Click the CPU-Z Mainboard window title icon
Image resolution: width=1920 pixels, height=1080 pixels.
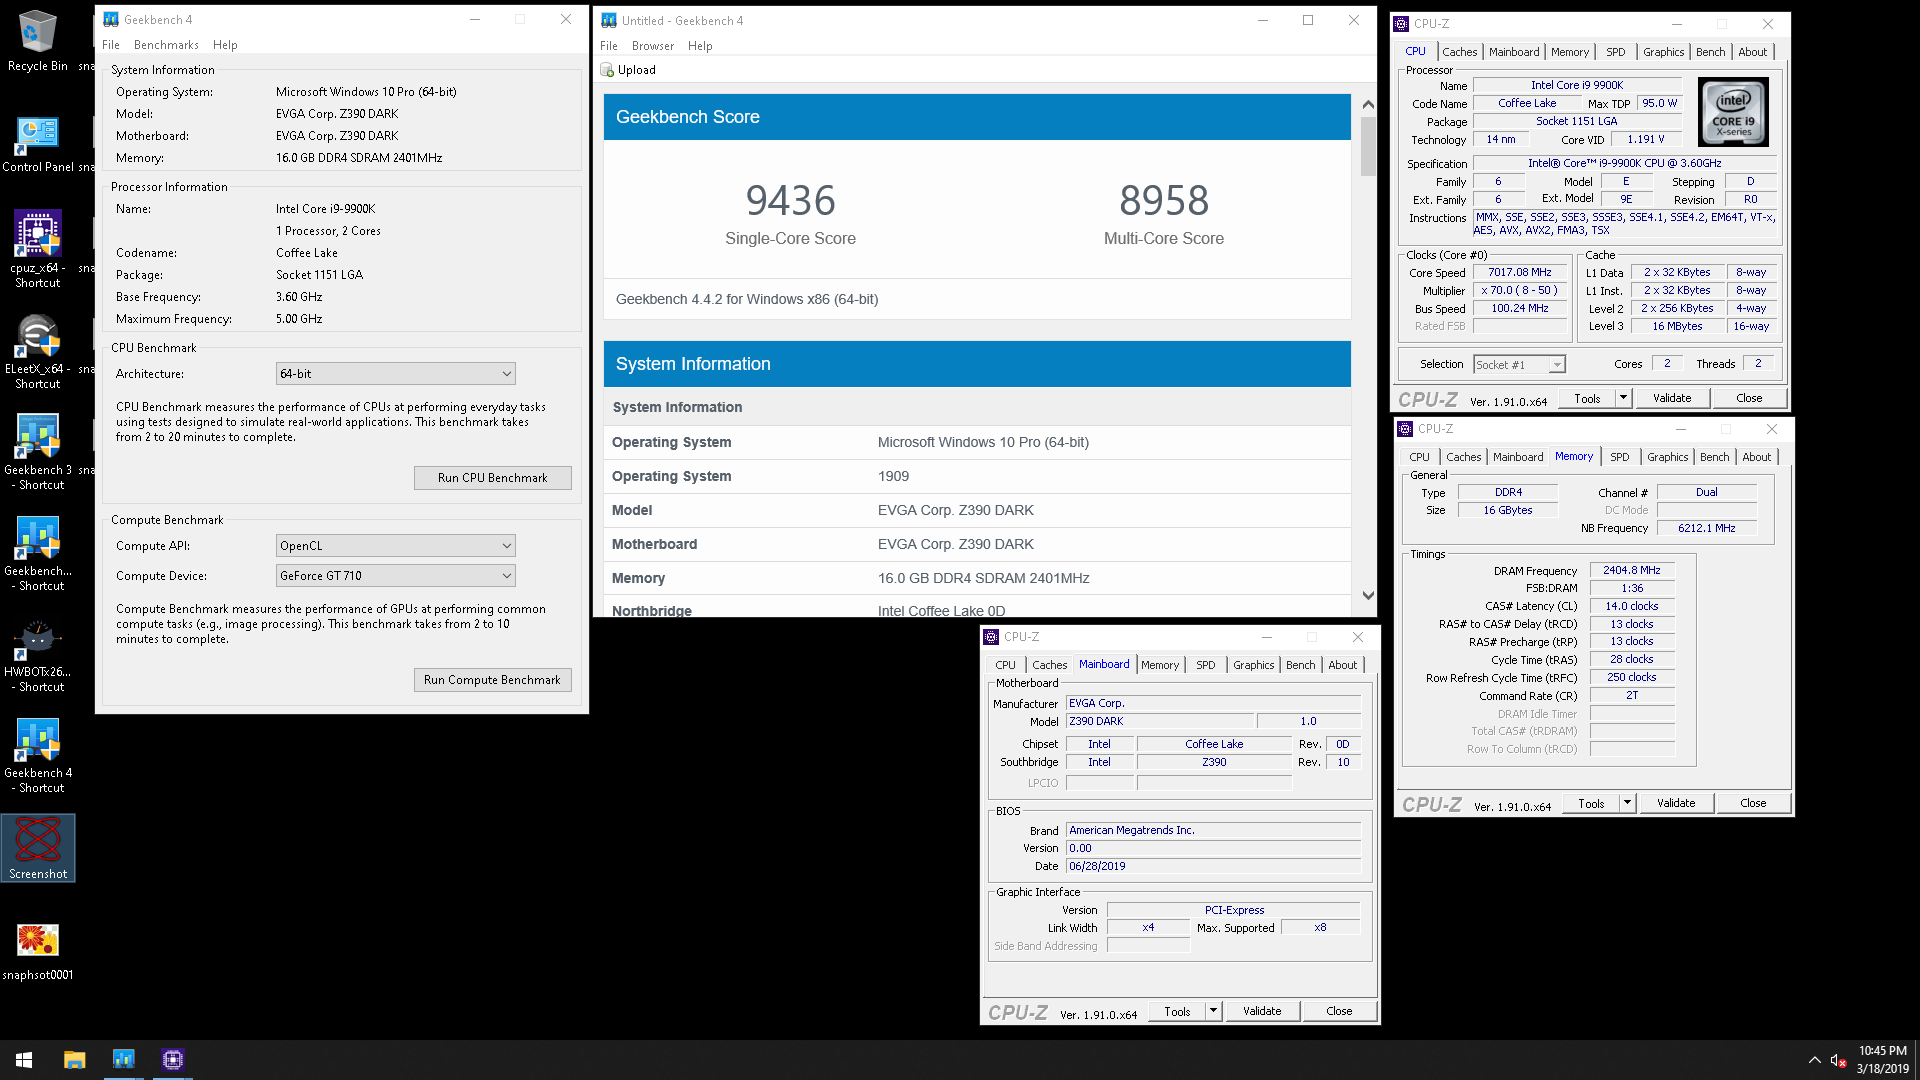991,637
